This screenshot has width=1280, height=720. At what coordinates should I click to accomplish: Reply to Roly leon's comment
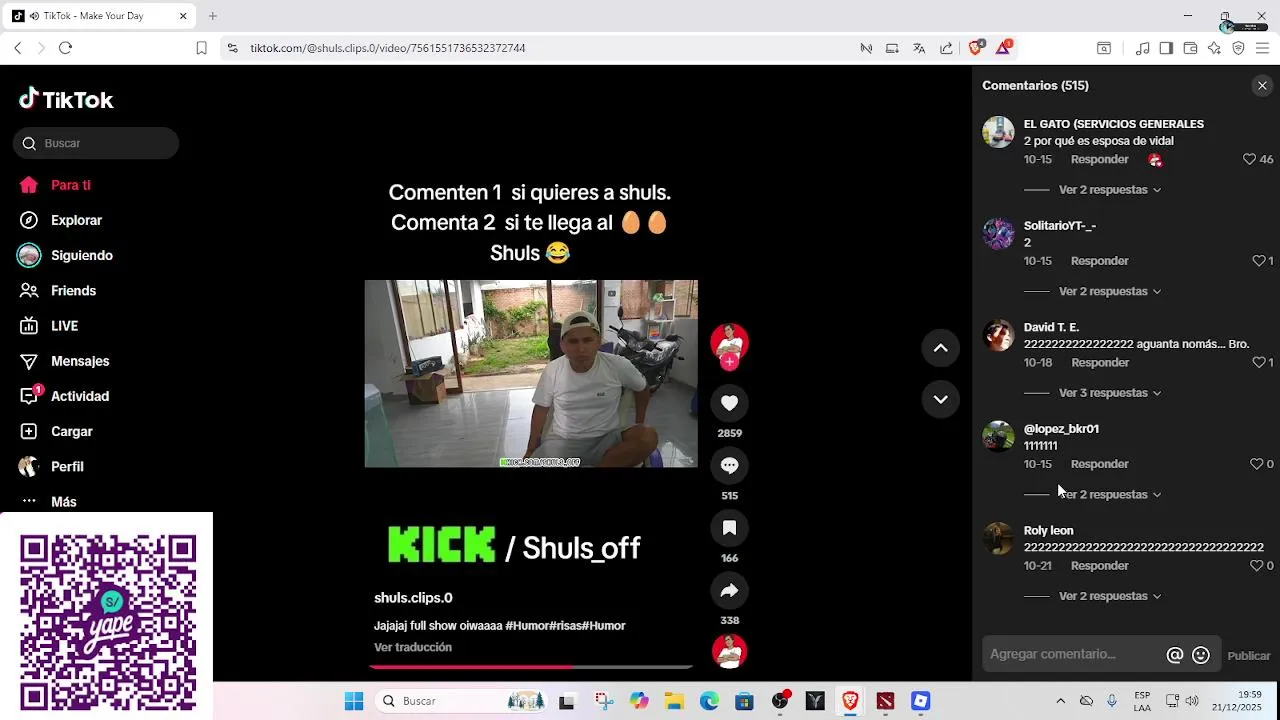pyautogui.click(x=1099, y=566)
